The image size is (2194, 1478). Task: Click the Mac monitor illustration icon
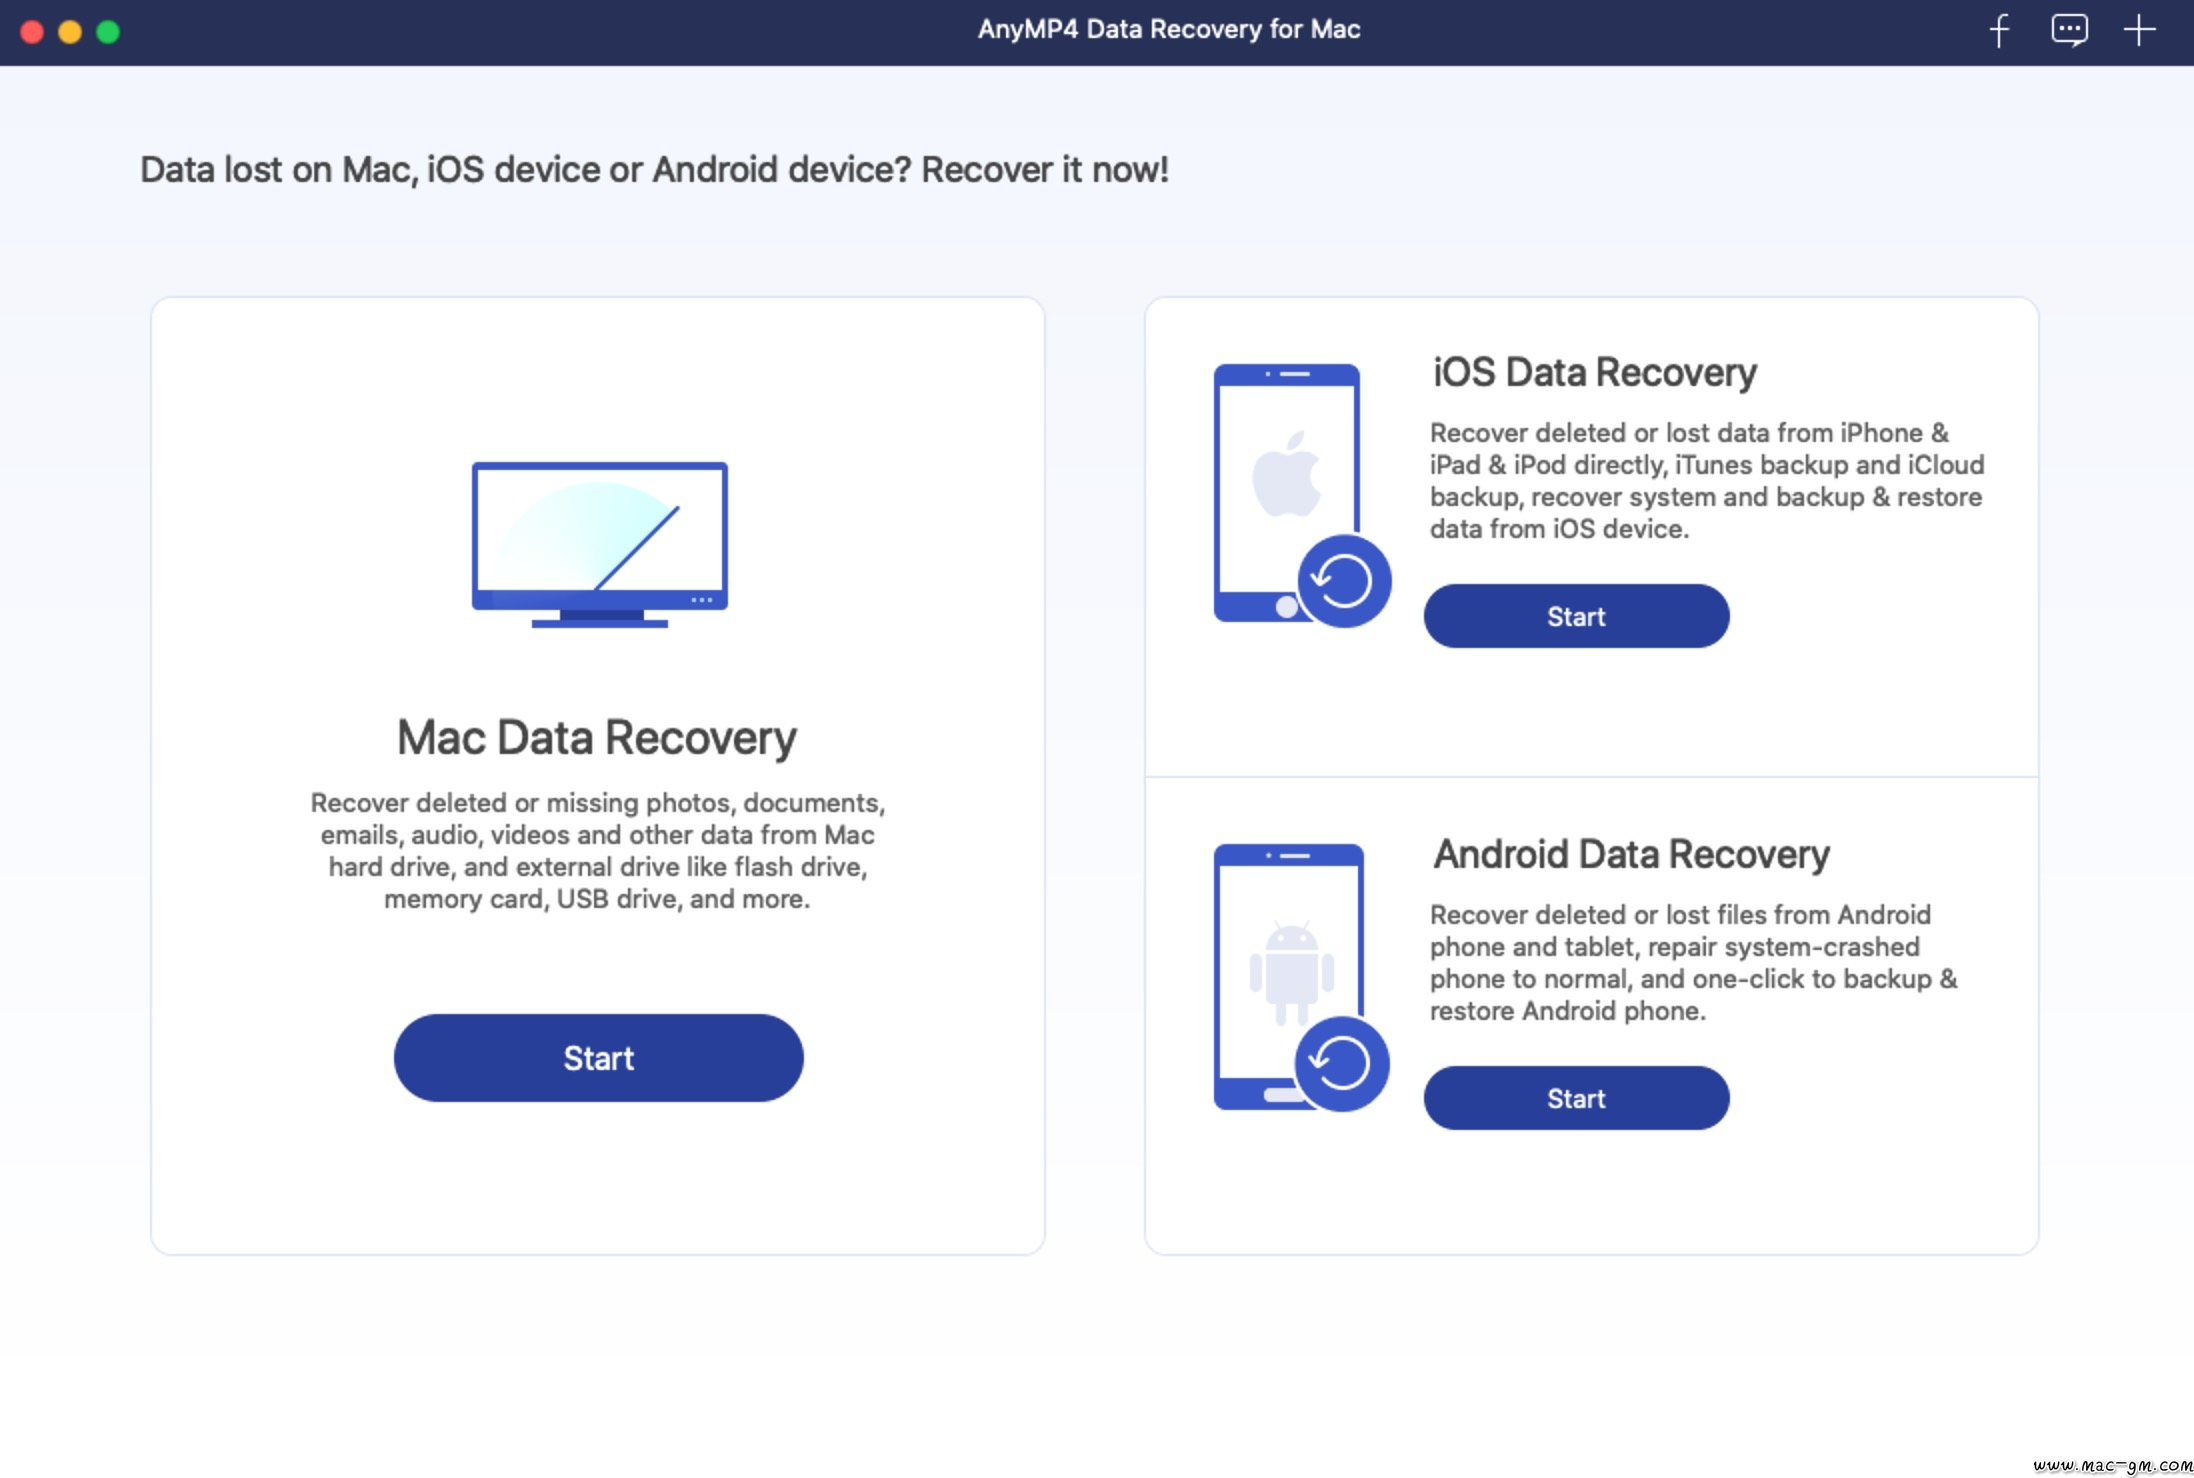[600, 544]
